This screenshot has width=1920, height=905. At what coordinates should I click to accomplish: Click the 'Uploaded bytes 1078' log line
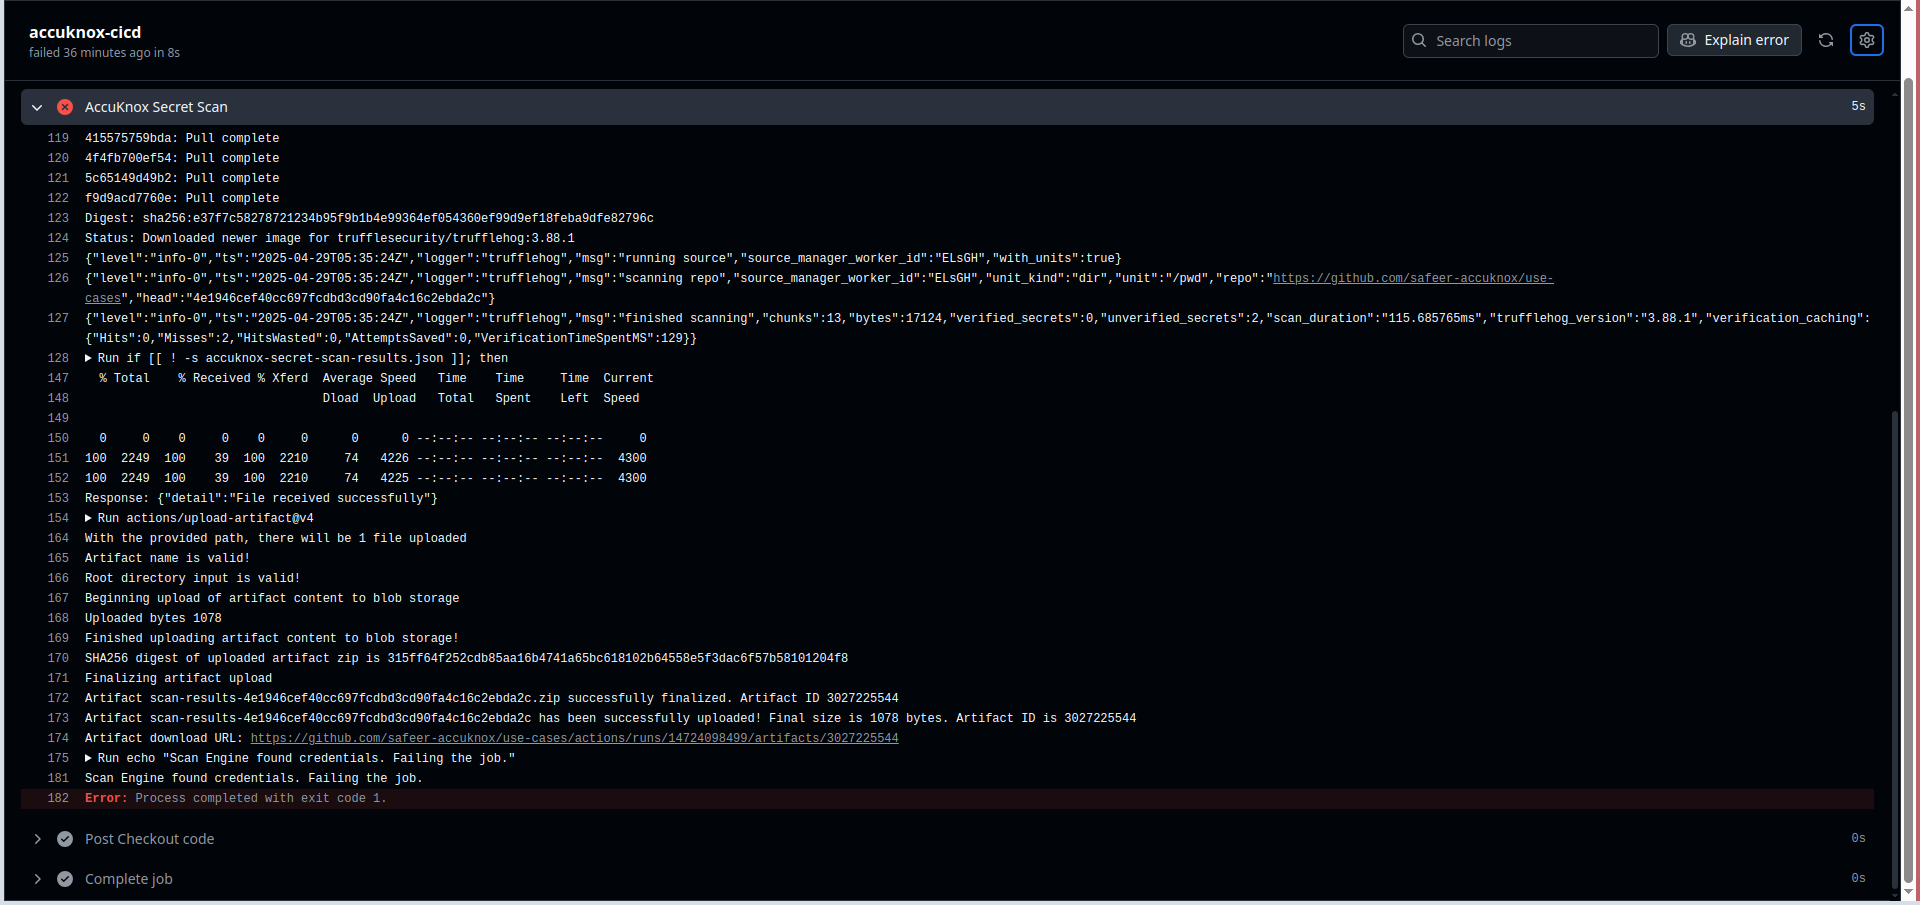click(153, 618)
